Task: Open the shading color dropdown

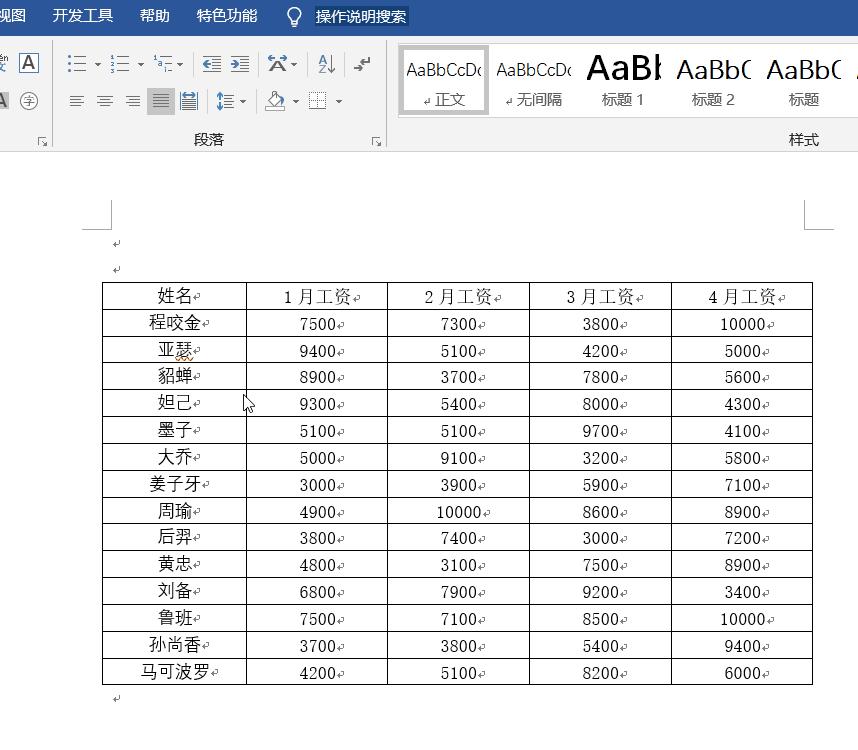Action: click(x=295, y=101)
